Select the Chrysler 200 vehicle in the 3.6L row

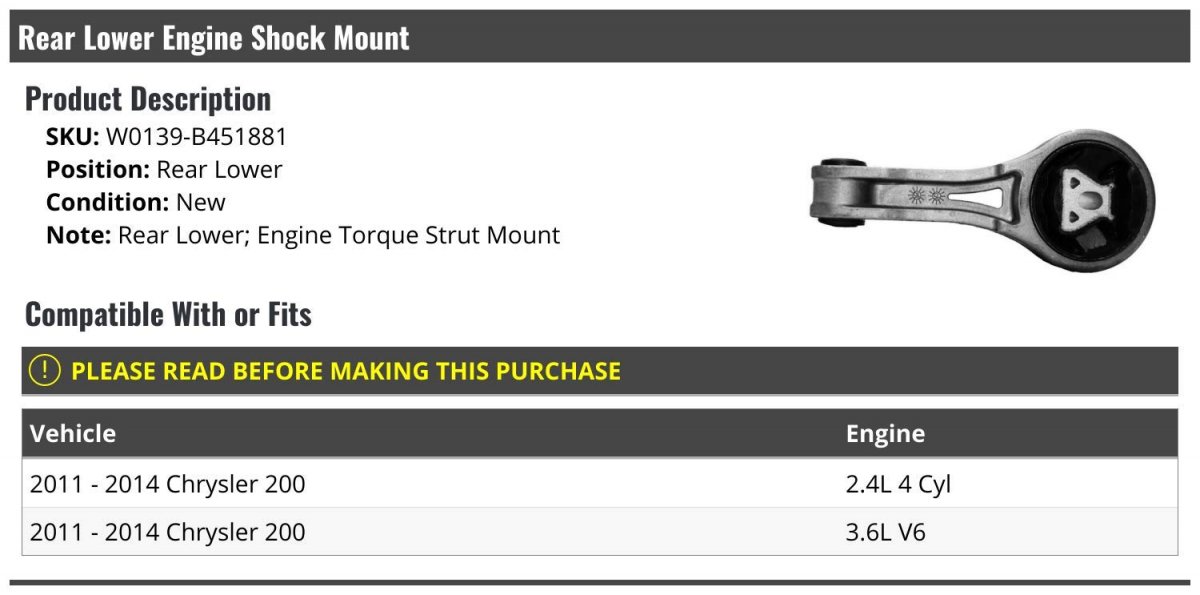coord(168,532)
